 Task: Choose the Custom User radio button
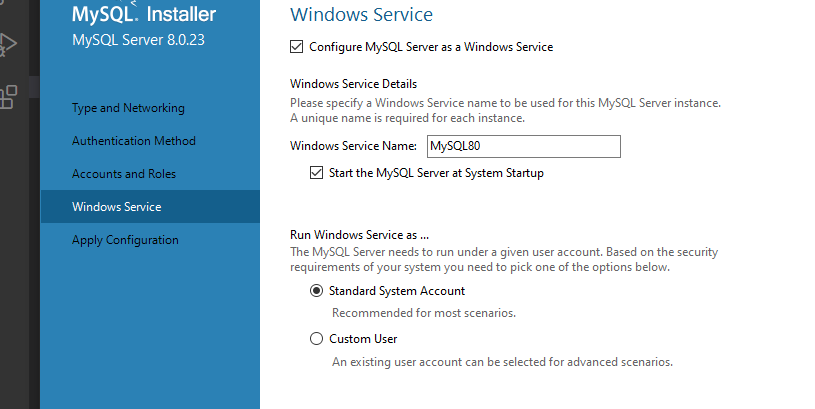317,339
